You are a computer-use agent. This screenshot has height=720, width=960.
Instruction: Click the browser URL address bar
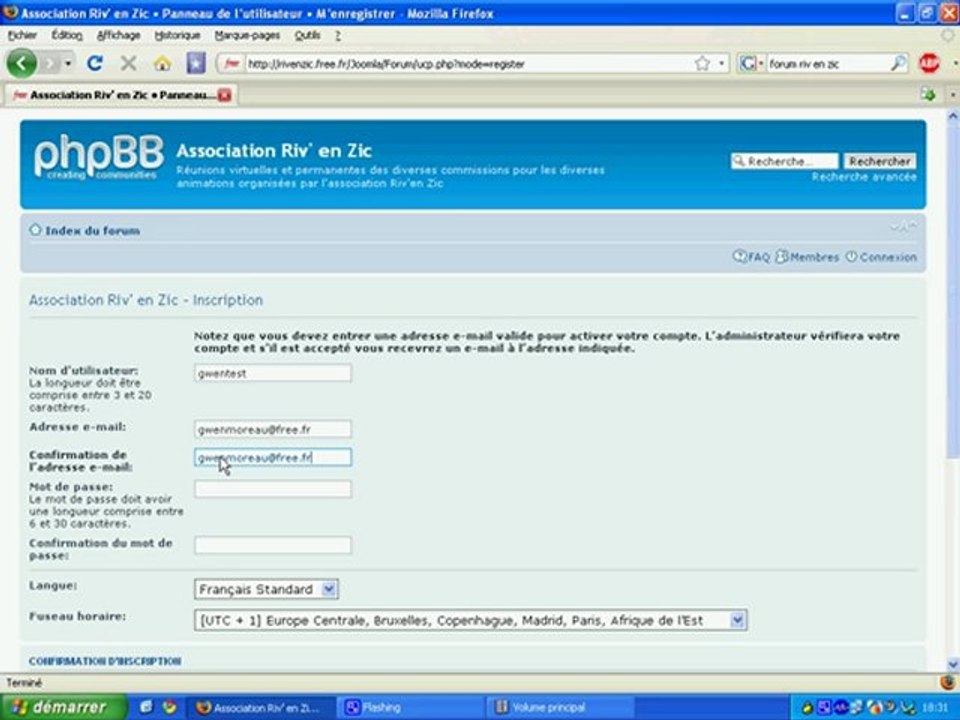468,63
